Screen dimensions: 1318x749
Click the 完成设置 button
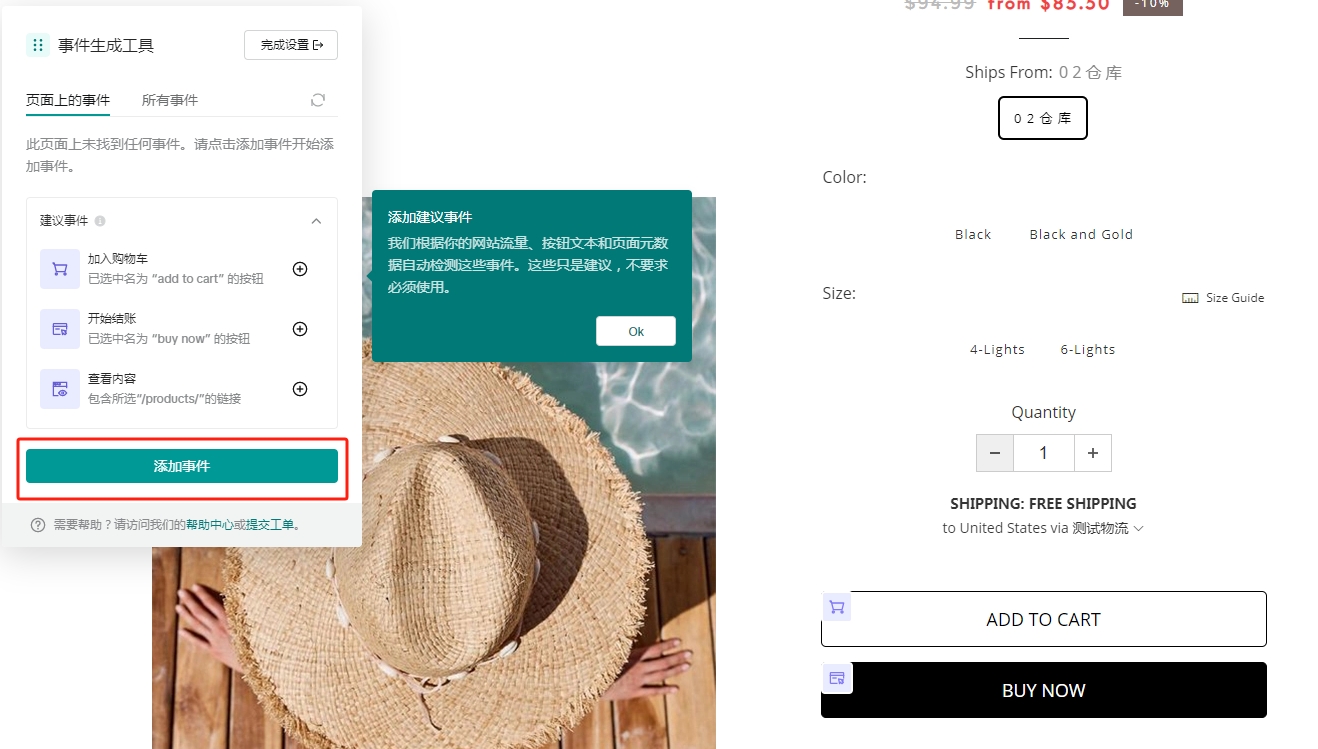pyautogui.click(x=291, y=45)
